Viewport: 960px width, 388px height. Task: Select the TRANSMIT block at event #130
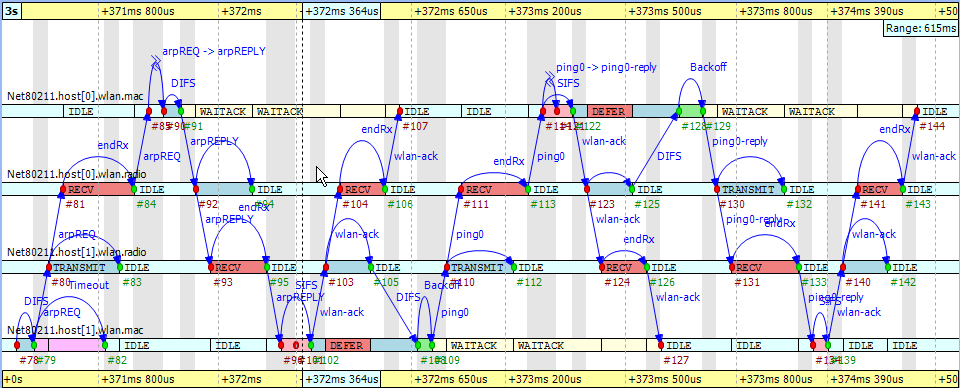coord(750,189)
